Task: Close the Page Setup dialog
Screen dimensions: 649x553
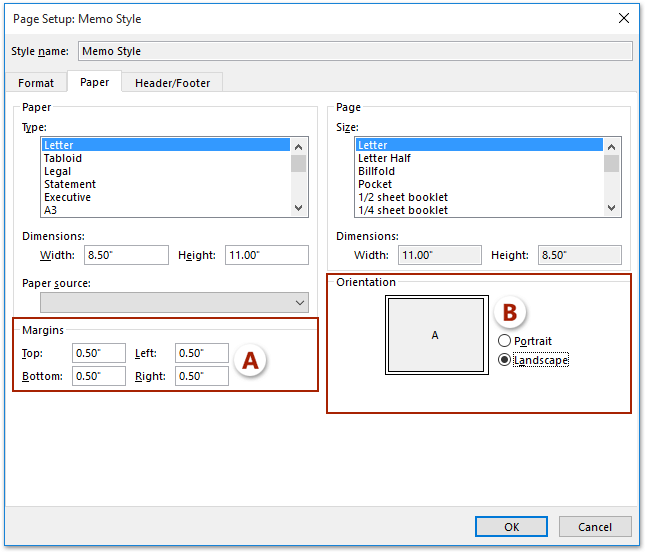Action: 624,18
